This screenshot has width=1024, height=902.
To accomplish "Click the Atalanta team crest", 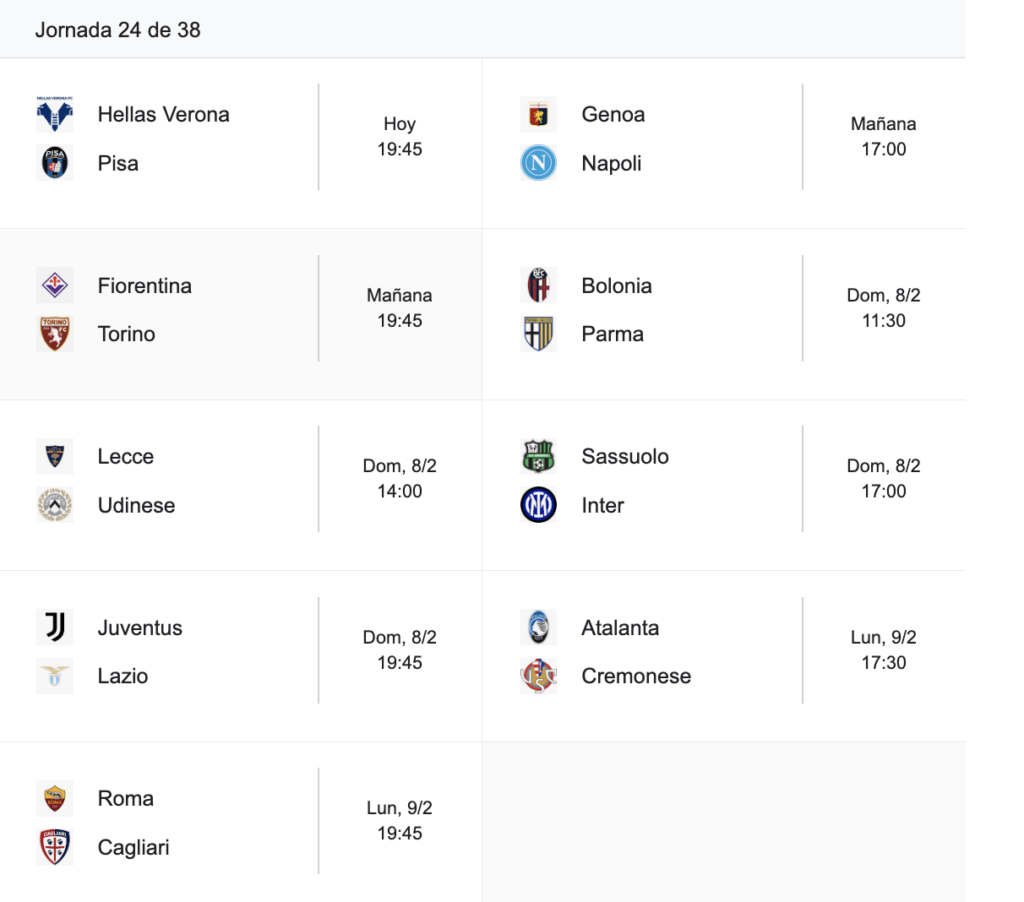I will pos(538,628).
